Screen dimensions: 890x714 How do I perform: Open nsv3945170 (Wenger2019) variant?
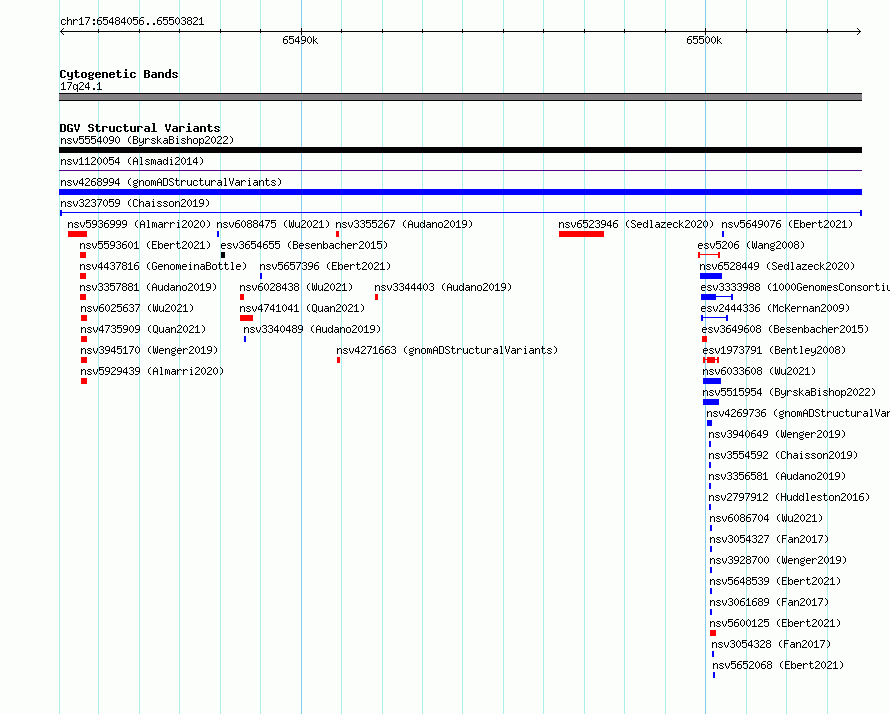pyautogui.click(x=149, y=350)
